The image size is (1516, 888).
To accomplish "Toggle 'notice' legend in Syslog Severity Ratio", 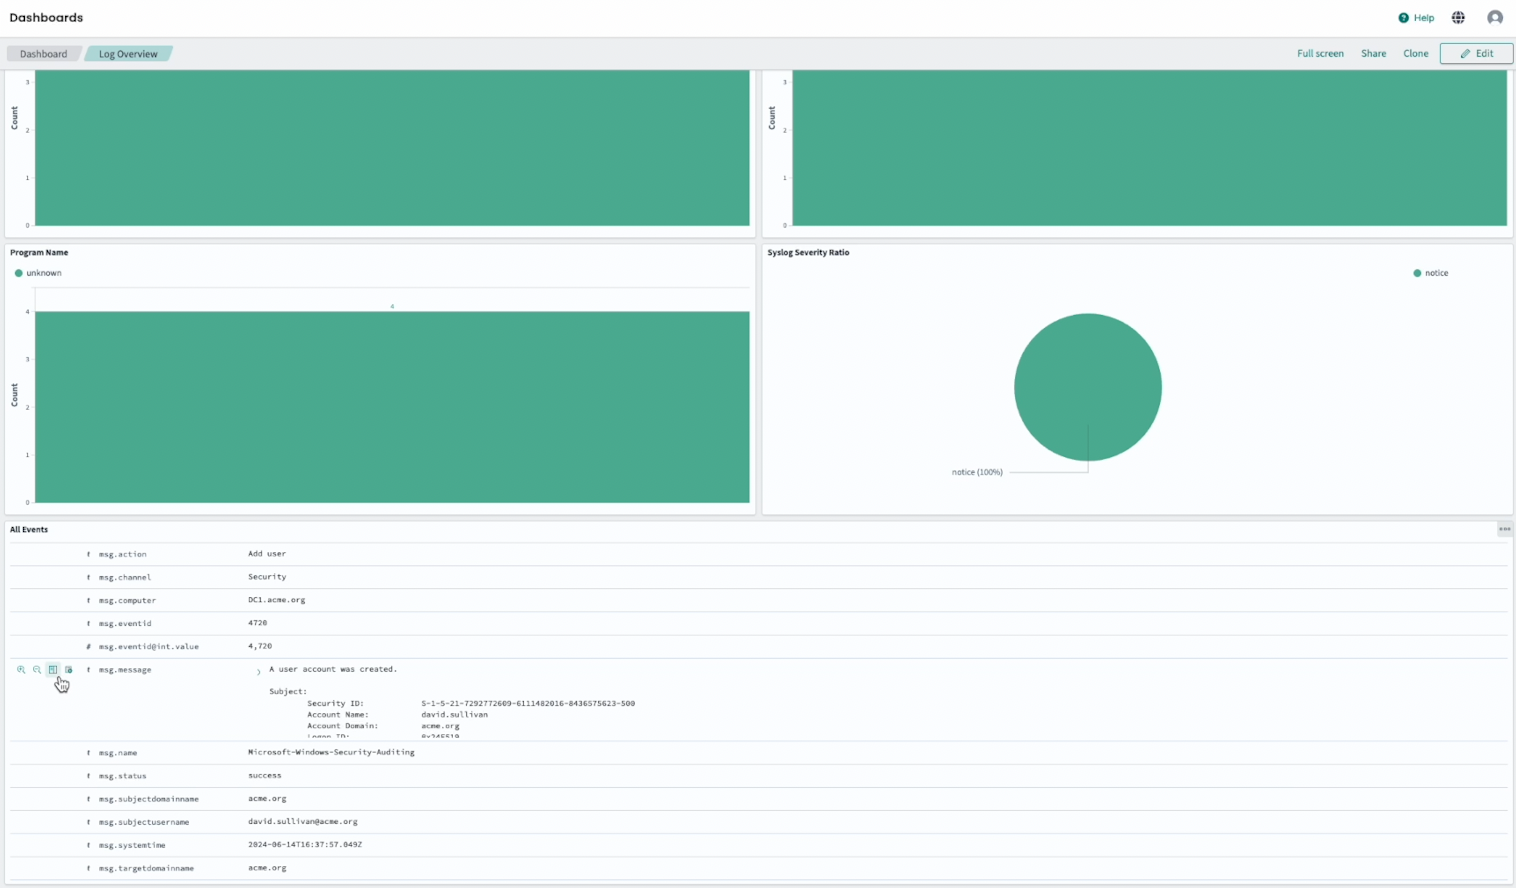I will pyautogui.click(x=1431, y=273).
